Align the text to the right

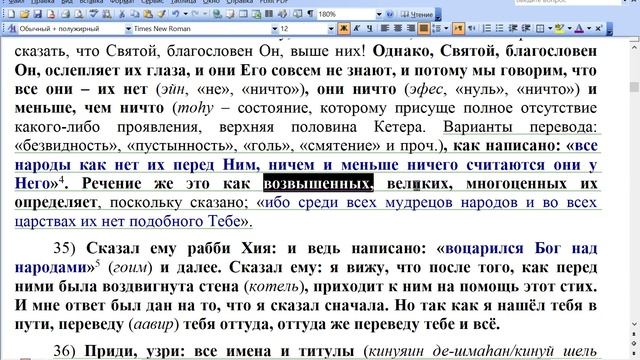click(x=411, y=28)
